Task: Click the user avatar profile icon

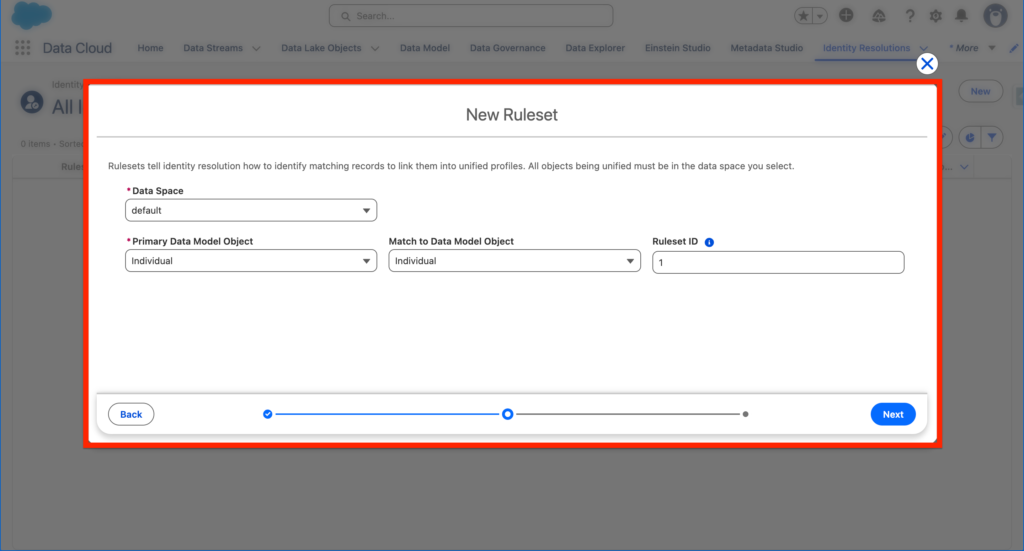Action: [994, 16]
